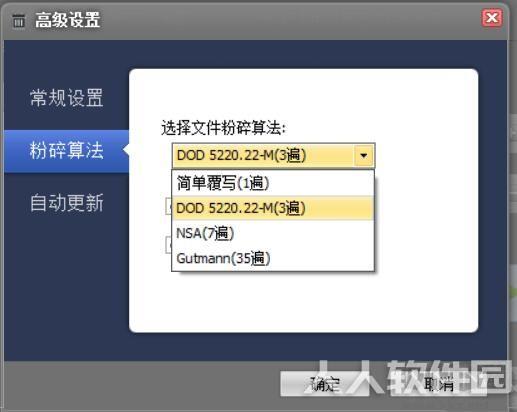This screenshot has height=412, width=517.
Task: Toggle the lower checkbox beside NSA entry
Action: tap(169, 245)
